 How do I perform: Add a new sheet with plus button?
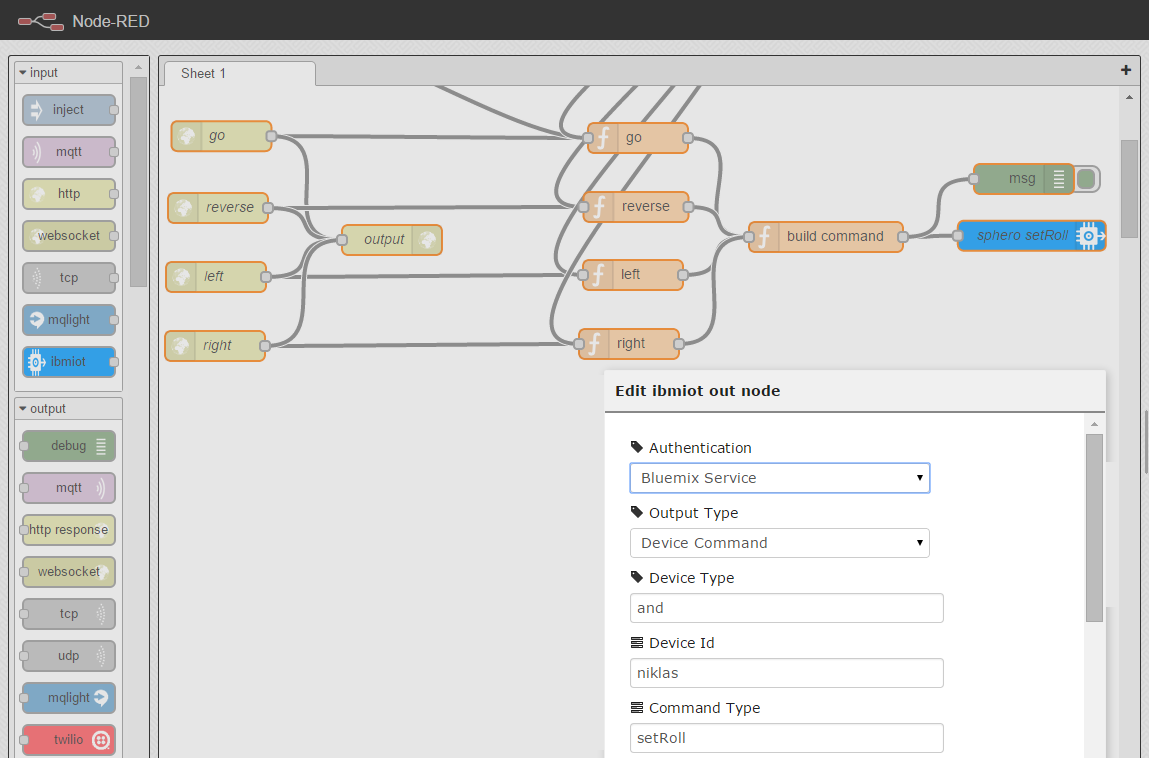tap(1126, 70)
